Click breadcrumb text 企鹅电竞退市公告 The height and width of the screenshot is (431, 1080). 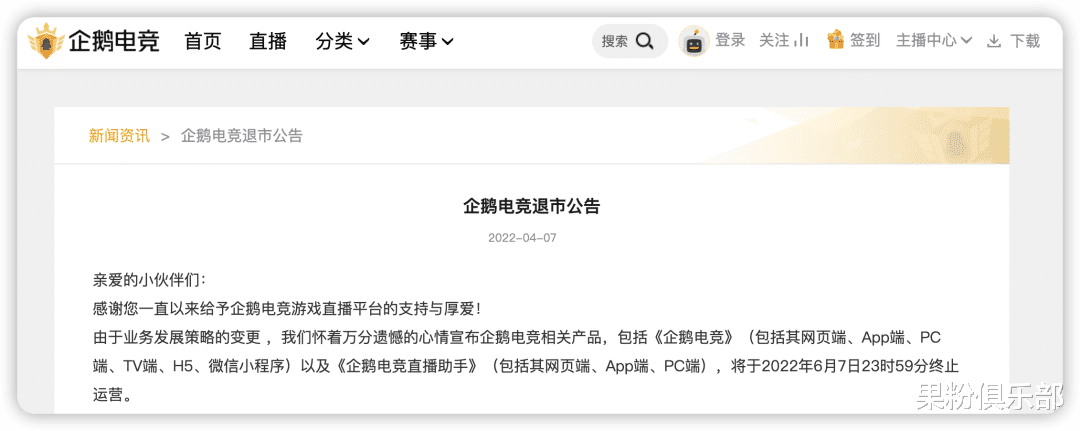tap(242, 136)
